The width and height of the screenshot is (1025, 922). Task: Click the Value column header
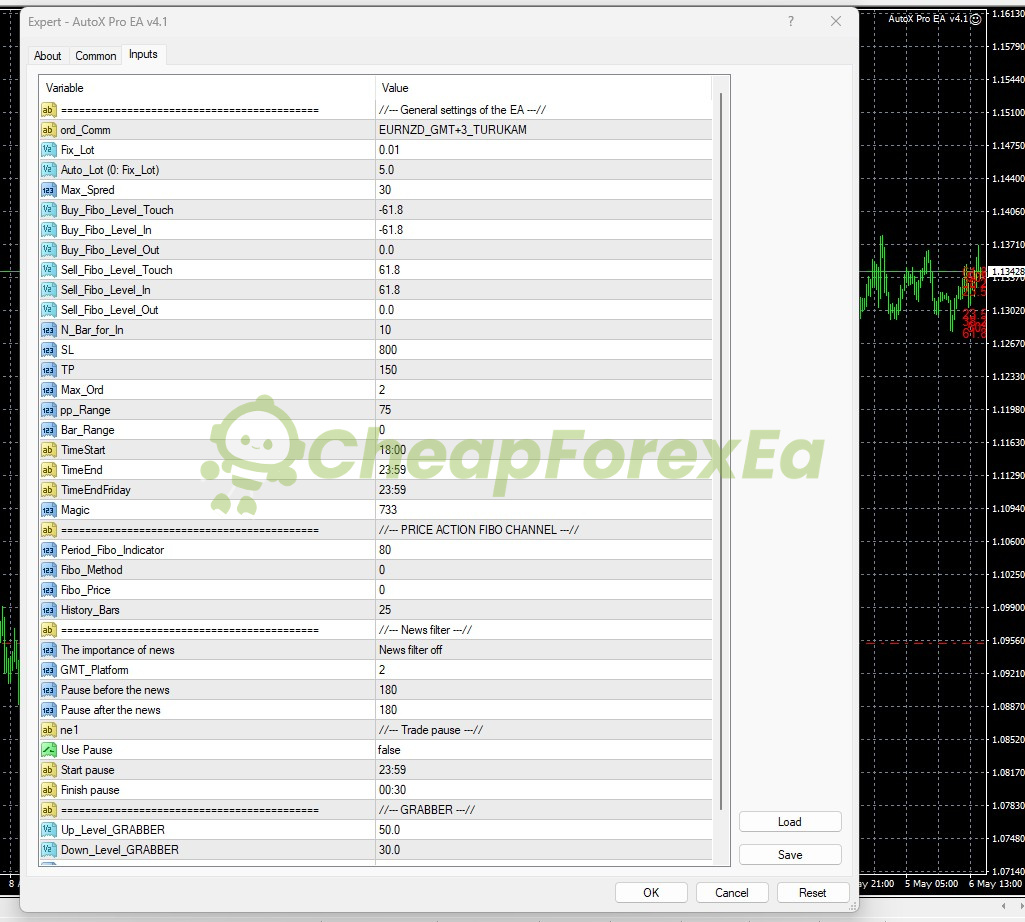tap(544, 88)
